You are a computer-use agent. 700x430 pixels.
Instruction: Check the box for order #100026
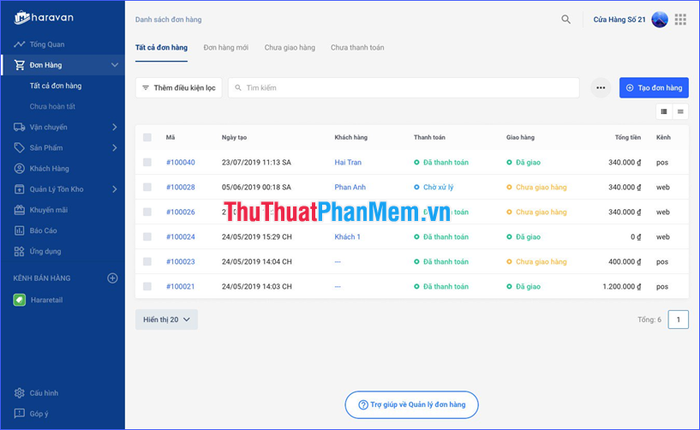pyautogui.click(x=147, y=212)
